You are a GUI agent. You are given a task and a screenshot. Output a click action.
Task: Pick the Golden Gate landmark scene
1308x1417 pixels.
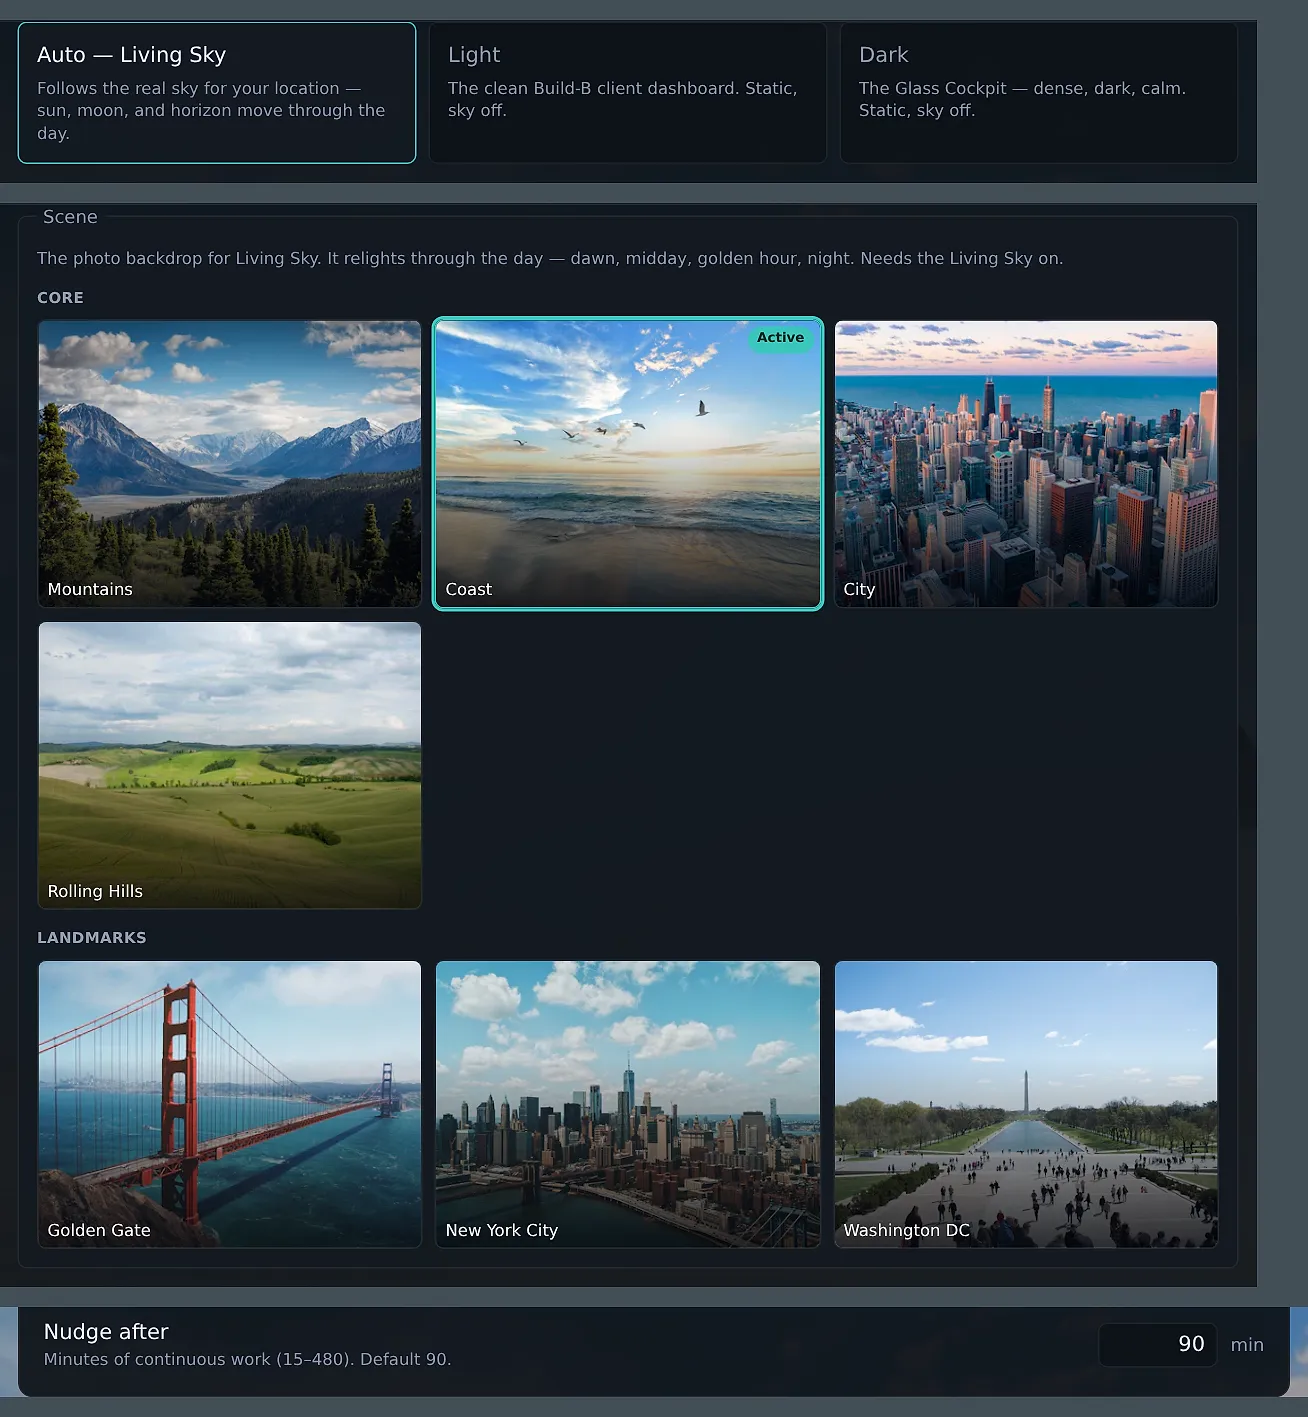point(230,1104)
